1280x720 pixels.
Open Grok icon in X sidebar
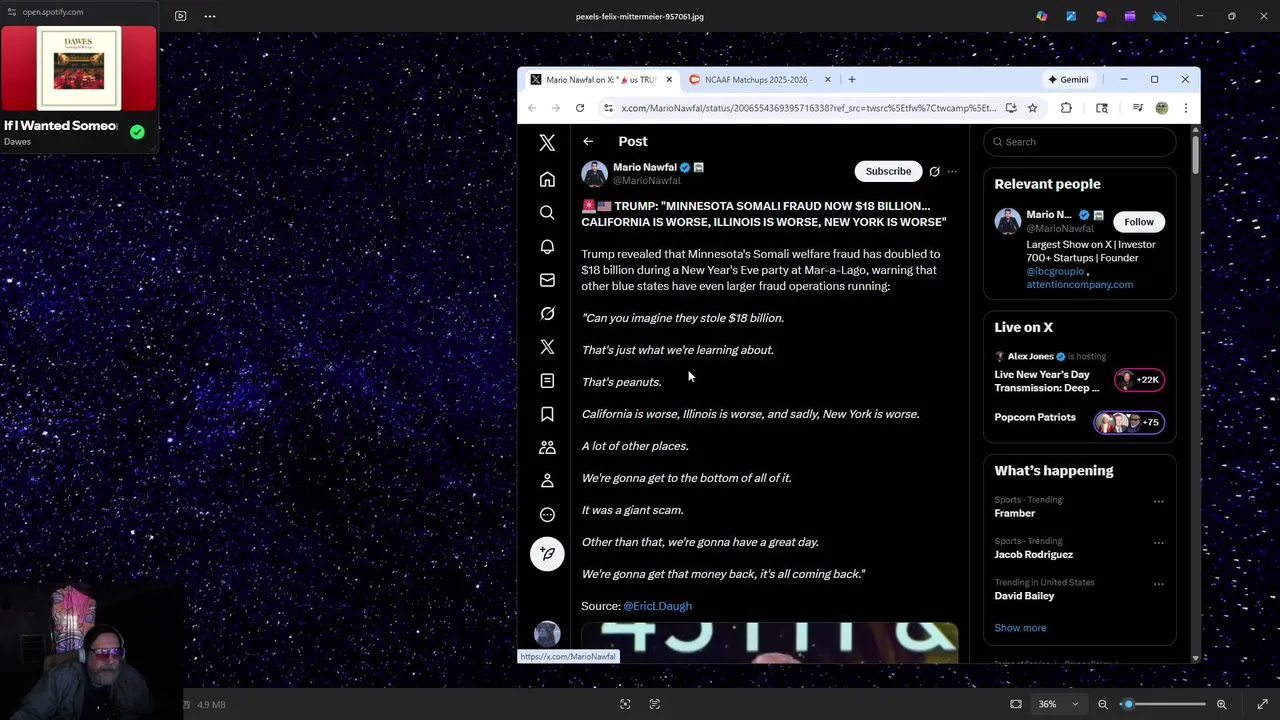547,313
